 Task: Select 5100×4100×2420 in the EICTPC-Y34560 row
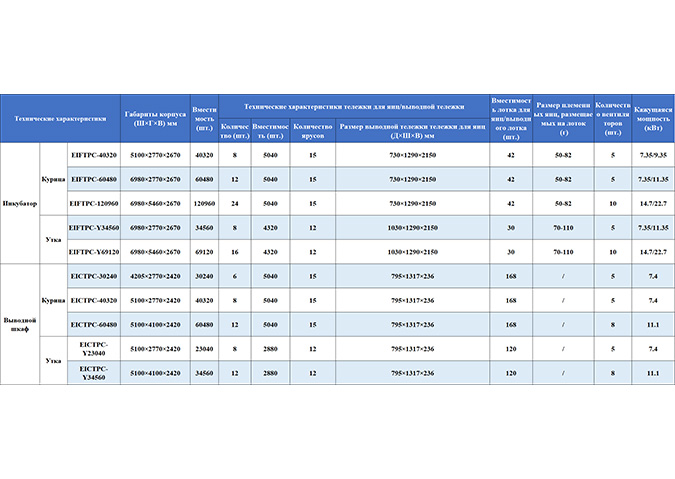(155, 373)
